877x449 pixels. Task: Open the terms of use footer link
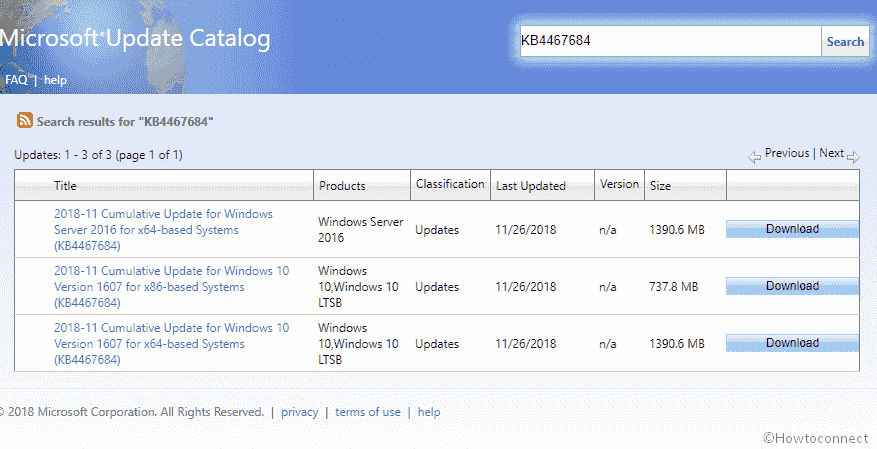367,412
